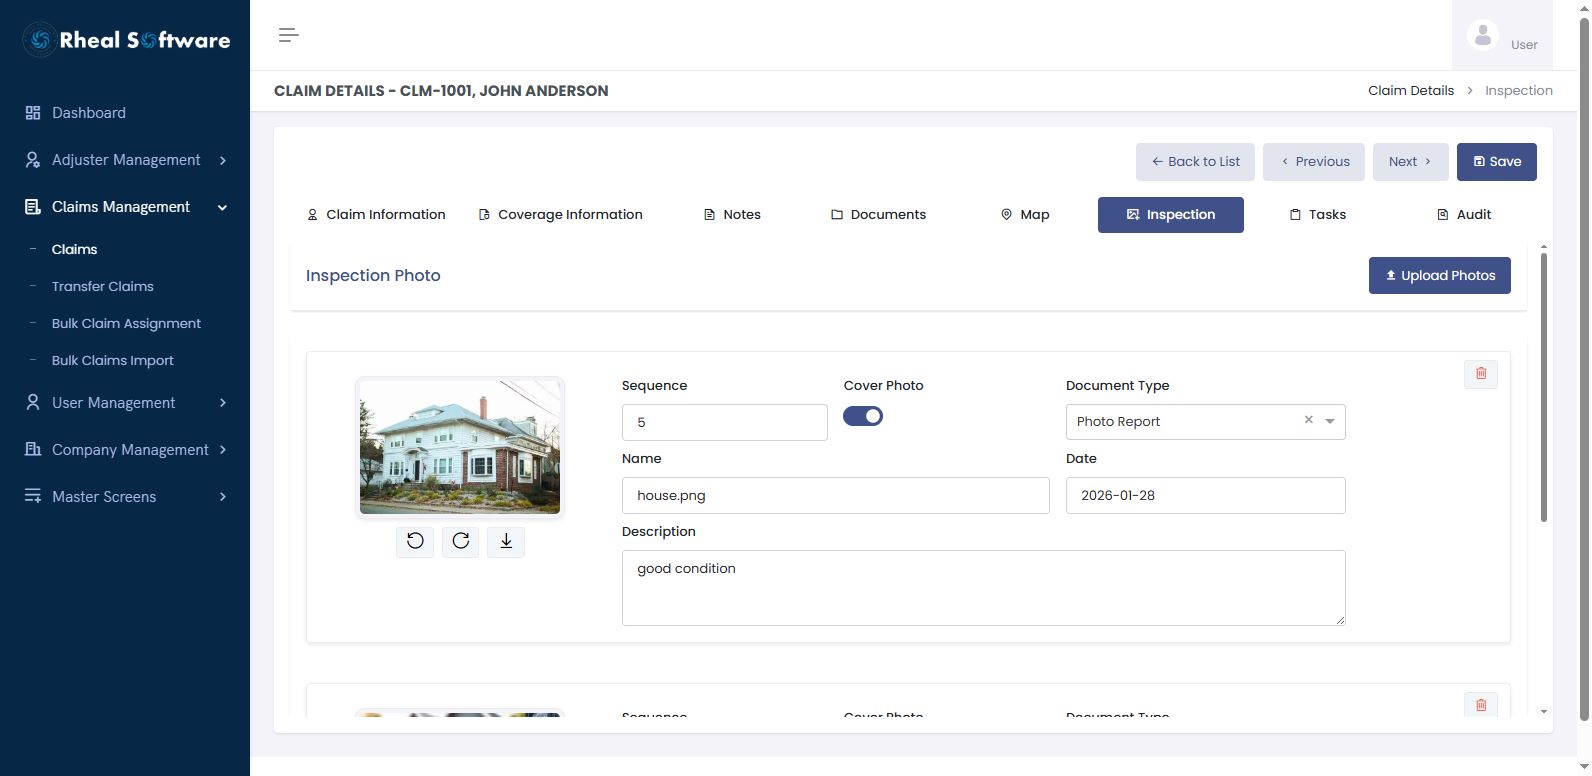The height and width of the screenshot is (776, 1592).
Task: Go to the Next claim
Action: click(x=1410, y=162)
